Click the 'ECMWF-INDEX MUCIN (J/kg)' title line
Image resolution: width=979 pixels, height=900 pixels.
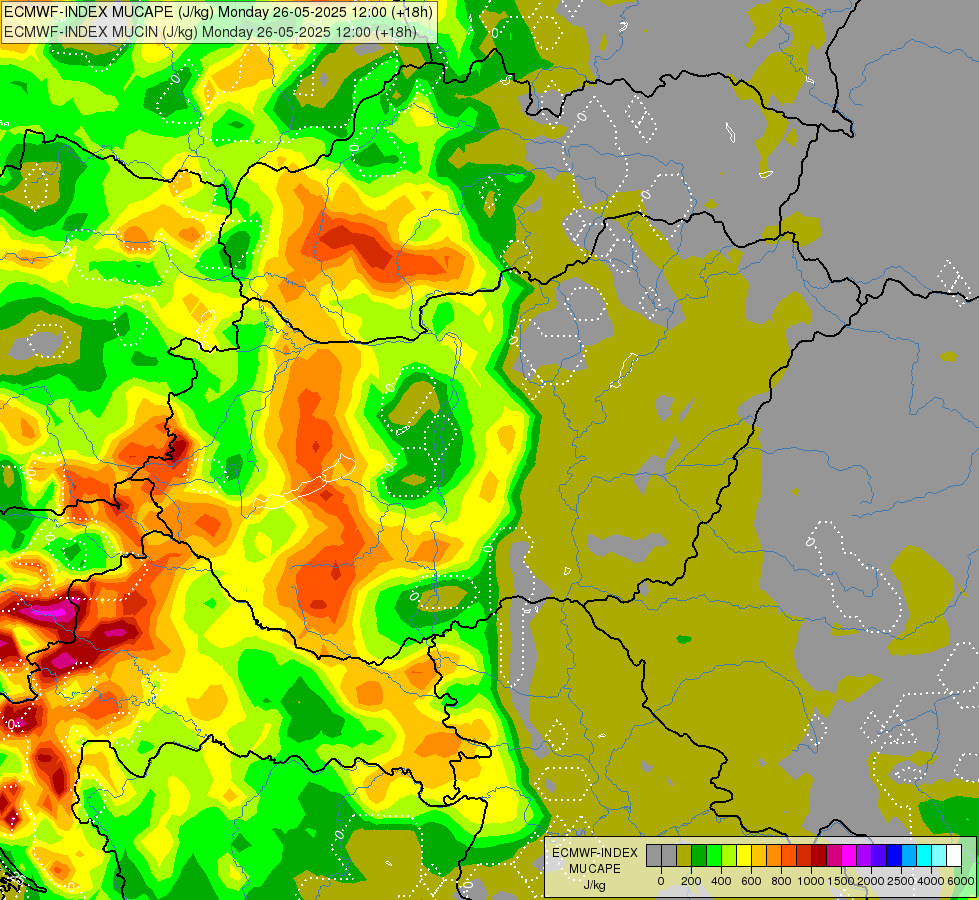click(210, 31)
